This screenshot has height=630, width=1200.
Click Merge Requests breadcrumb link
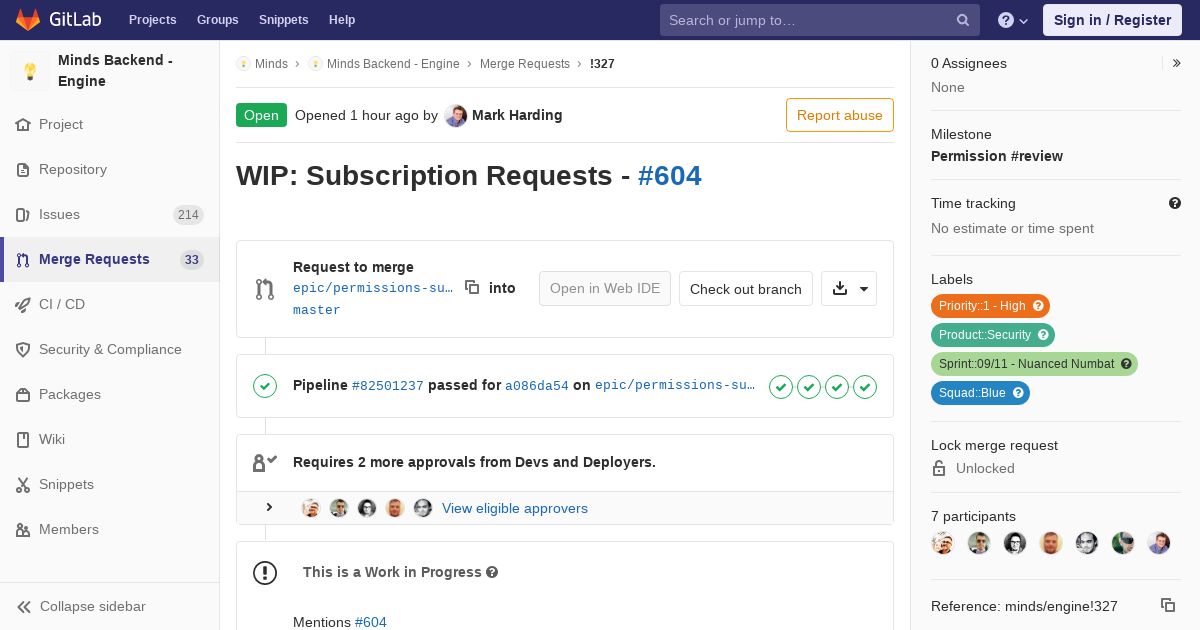coord(525,63)
